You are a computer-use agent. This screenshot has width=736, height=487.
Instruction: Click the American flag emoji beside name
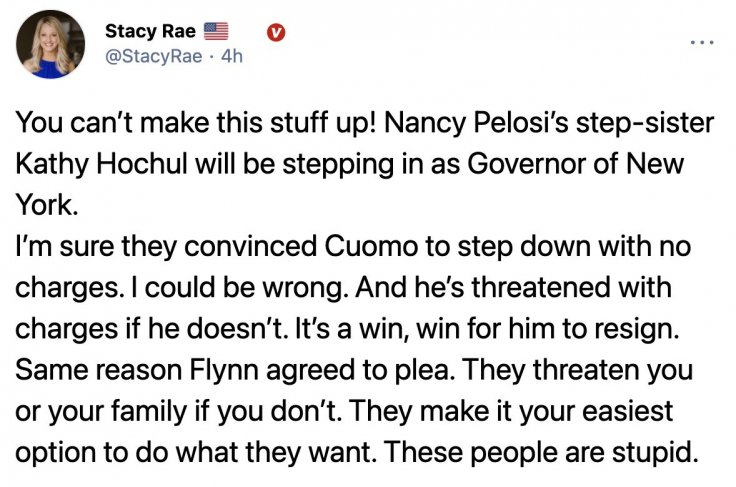tap(216, 31)
